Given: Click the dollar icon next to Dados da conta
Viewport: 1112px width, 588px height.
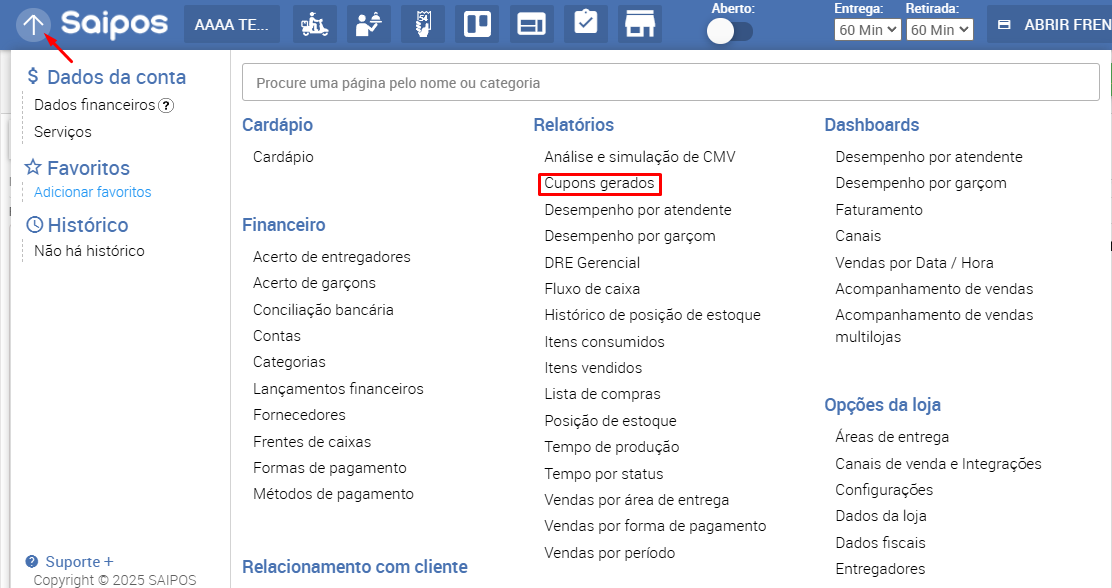Looking at the screenshot, I should click(33, 76).
